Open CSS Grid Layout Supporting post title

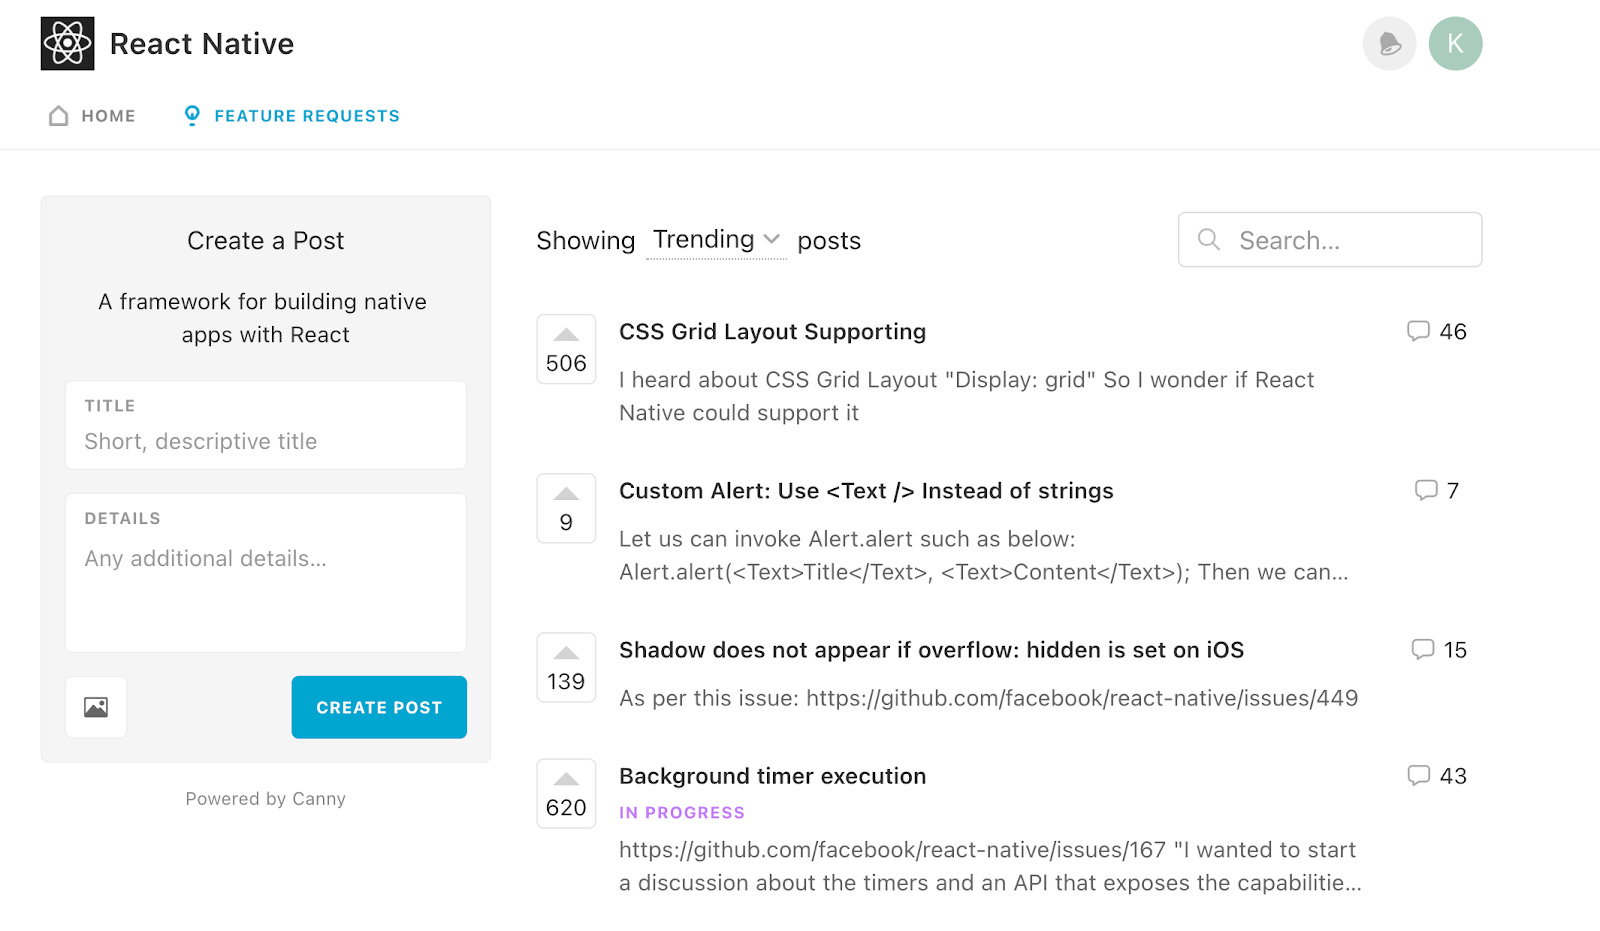pyautogui.click(x=772, y=331)
